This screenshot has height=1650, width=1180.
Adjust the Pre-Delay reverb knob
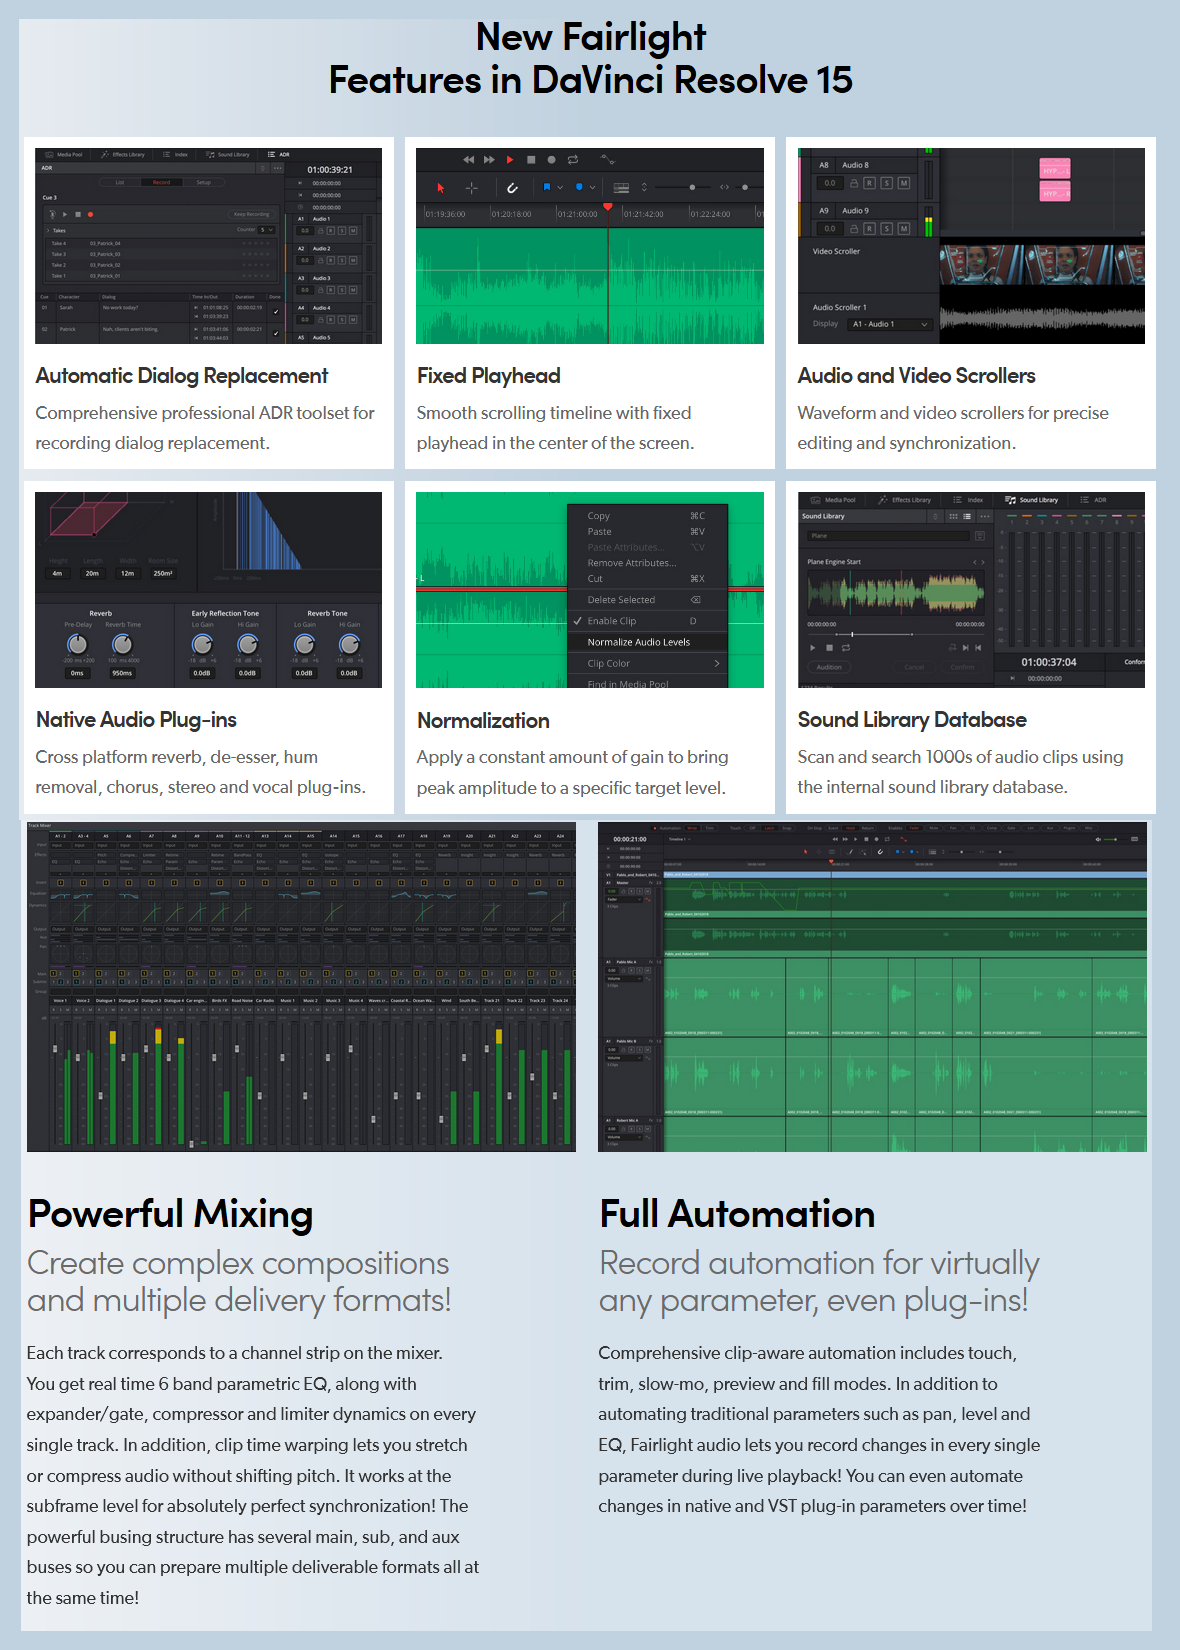pyautogui.click(x=77, y=645)
